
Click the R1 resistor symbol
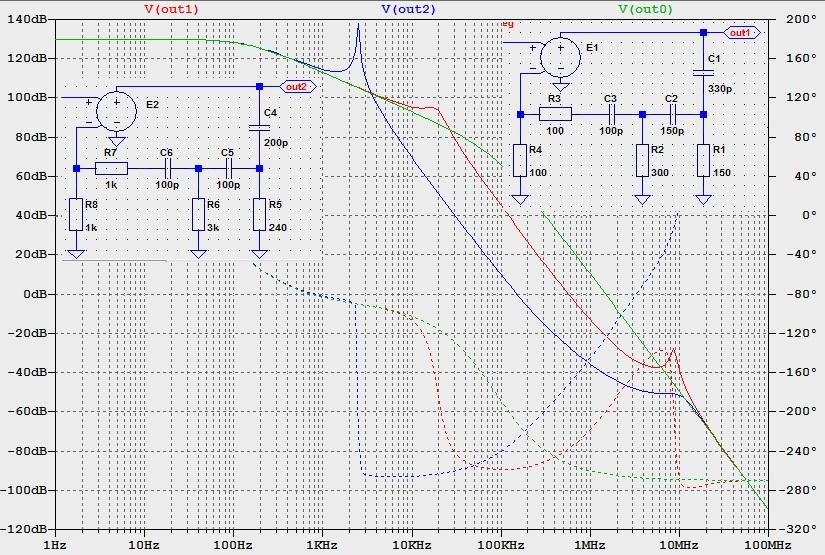click(x=703, y=160)
